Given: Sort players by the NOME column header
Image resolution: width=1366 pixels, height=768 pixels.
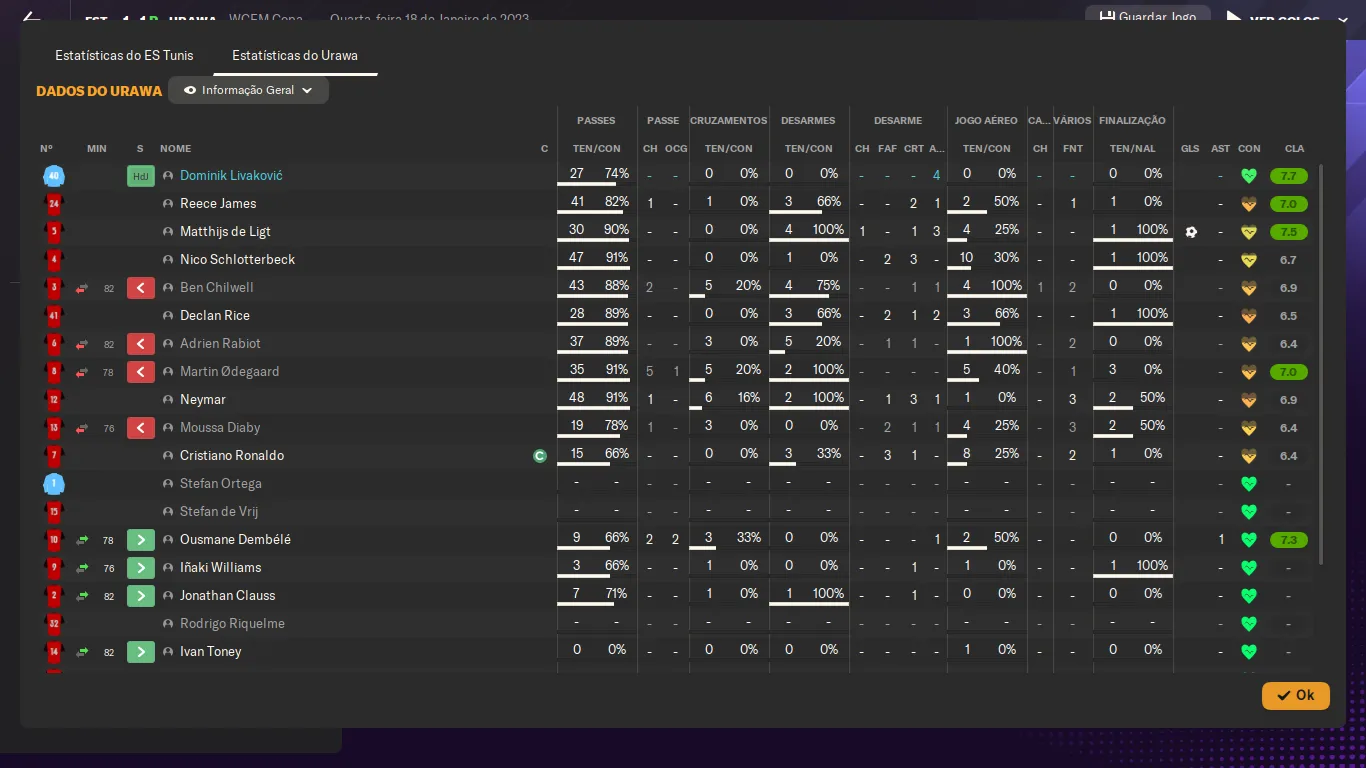Looking at the screenshot, I should (x=175, y=149).
